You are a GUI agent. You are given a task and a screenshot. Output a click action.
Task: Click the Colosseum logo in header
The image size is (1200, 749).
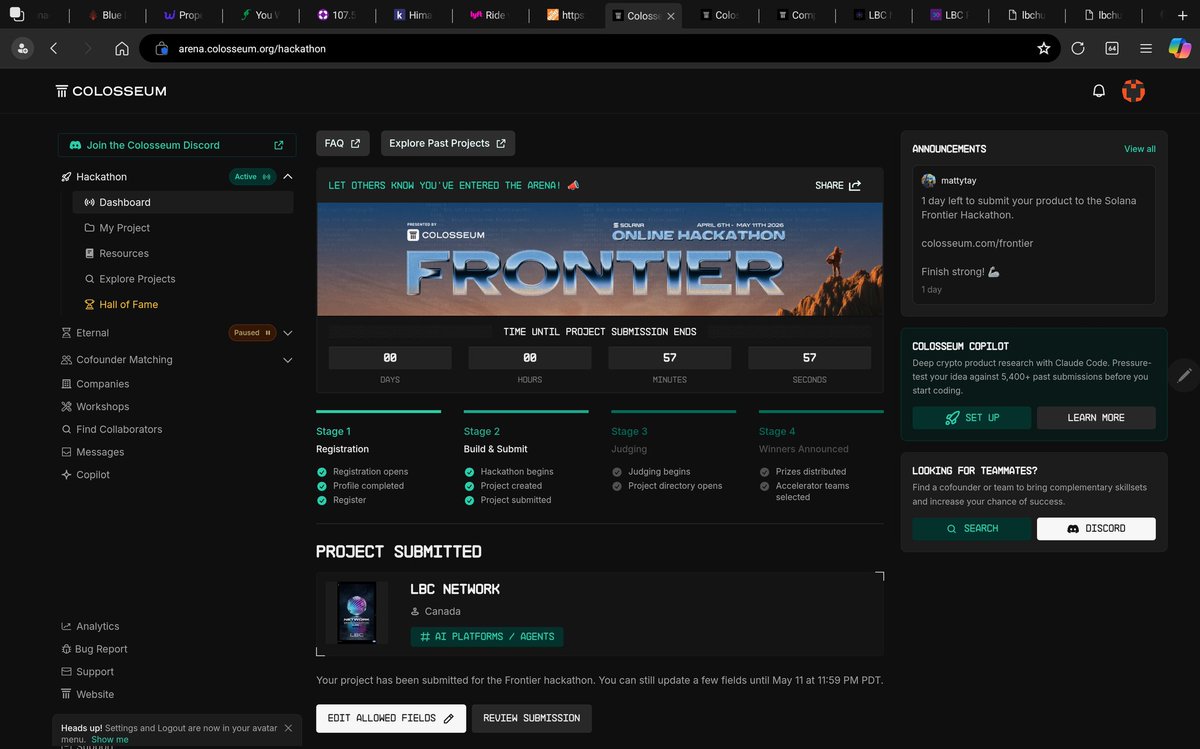111,91
